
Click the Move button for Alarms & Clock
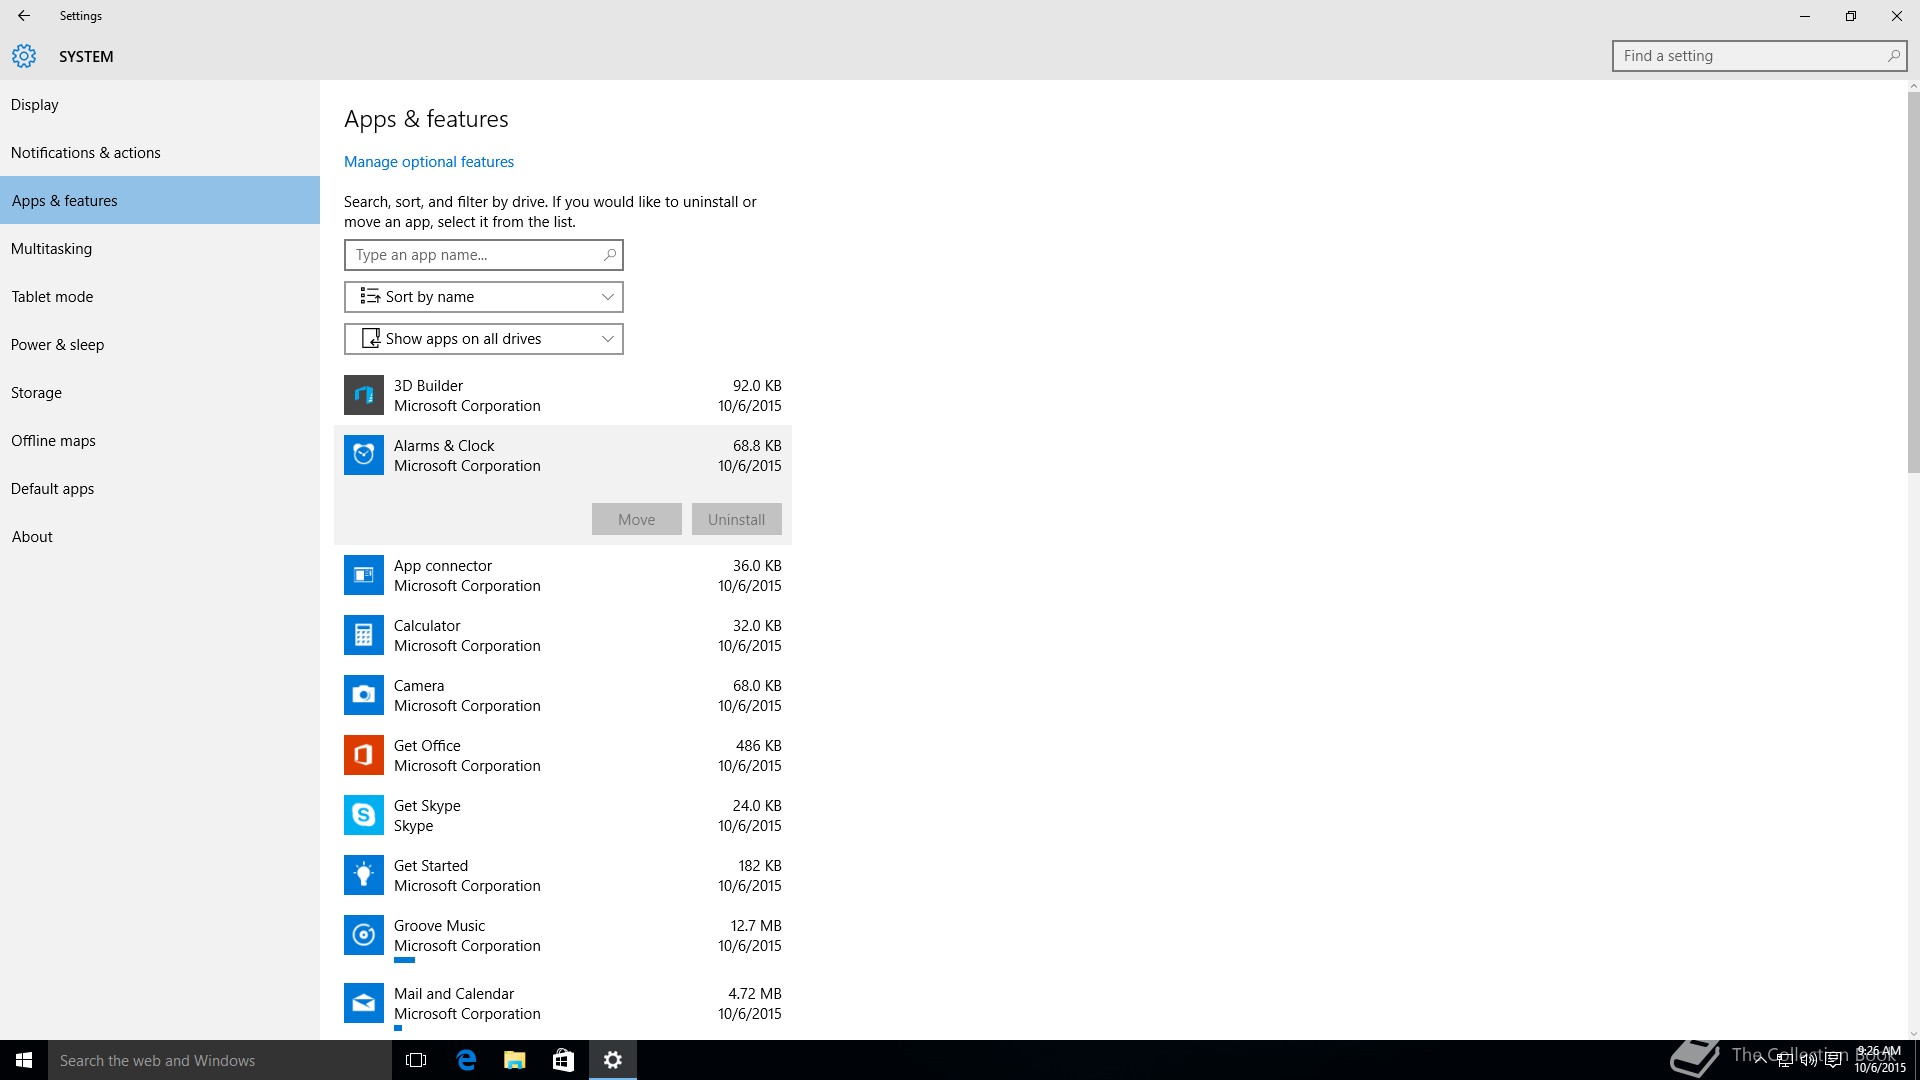[x=637, y=519]
